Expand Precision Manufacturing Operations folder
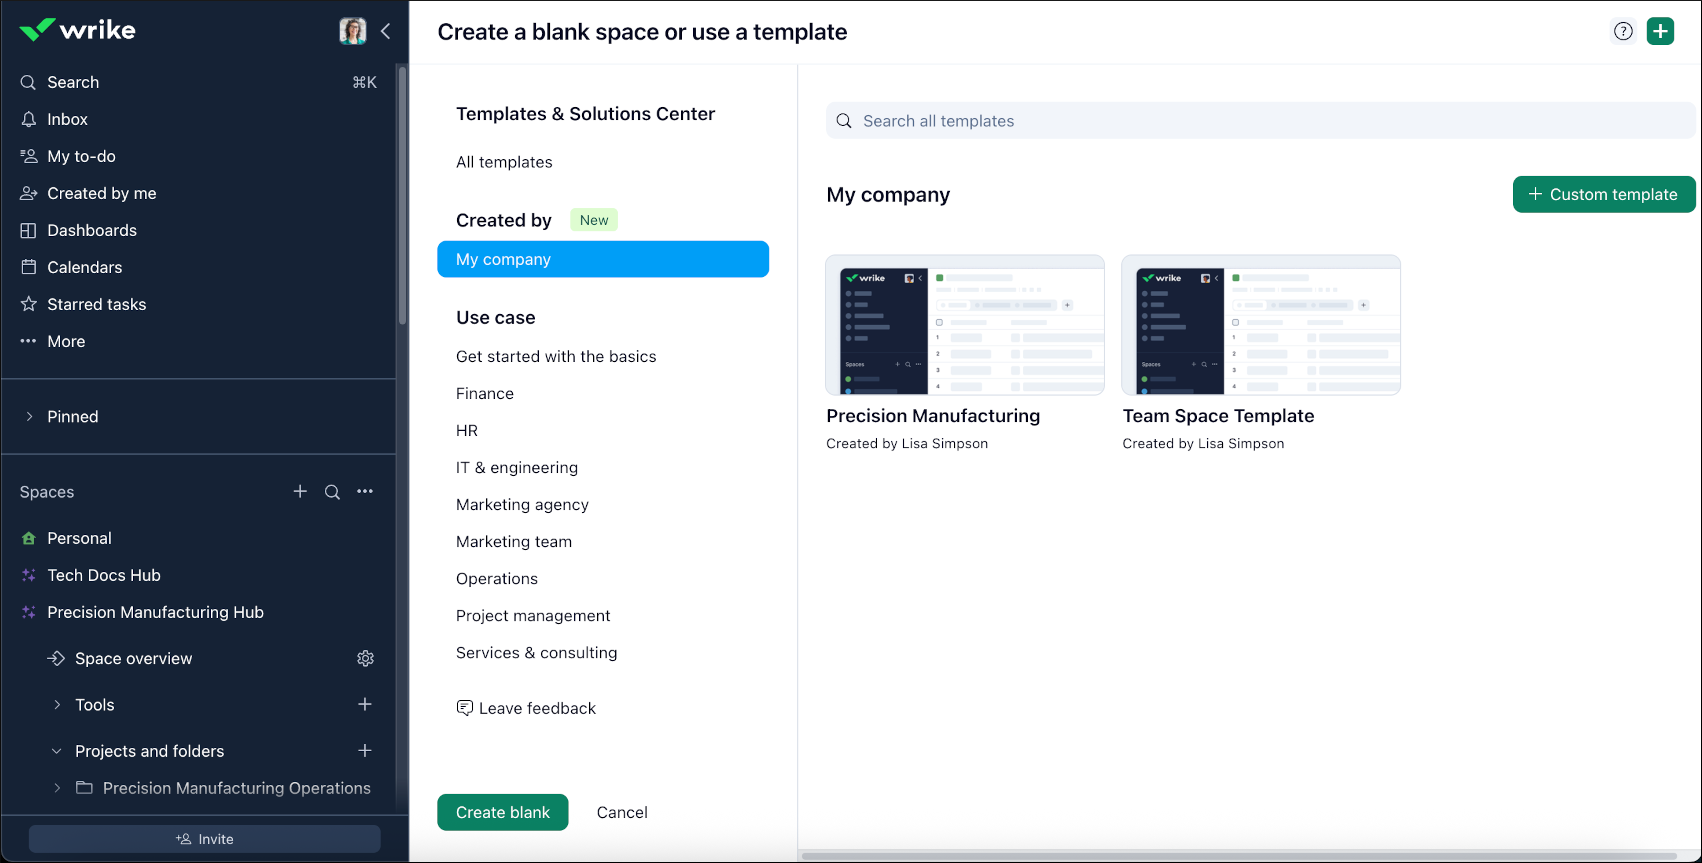The height and width of the screenshot is (863, 1702). [57, 788]
